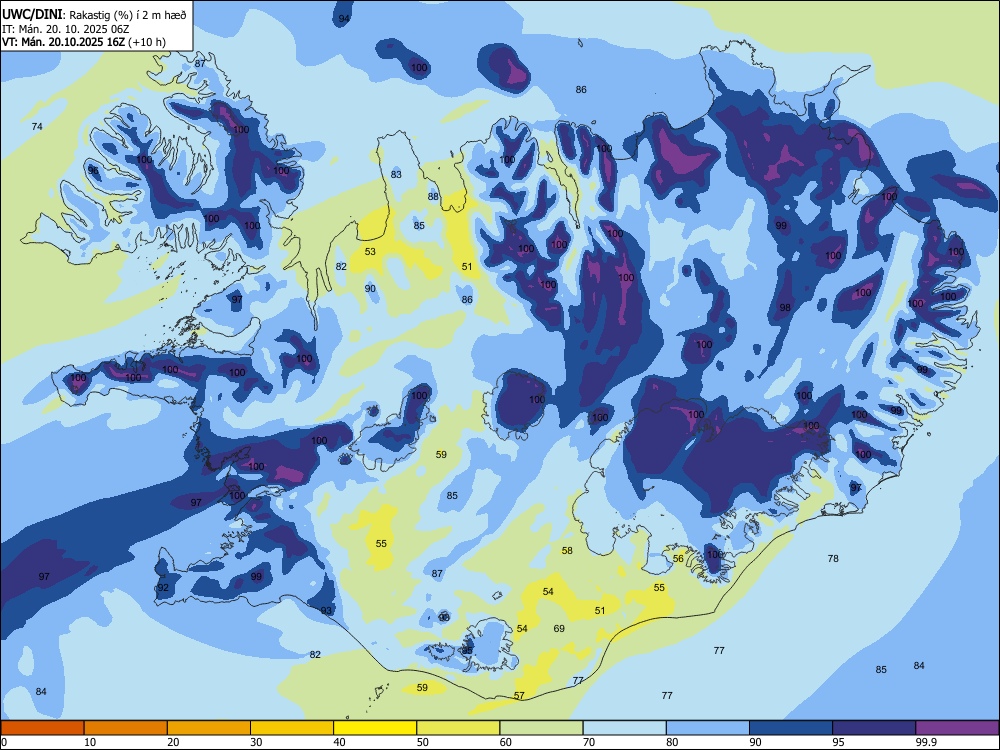Click the value 93 on the southwest coast
Image resolution: width=1000 pixels, height=750 pixels.
pyautogui.click(x=327, y=610)
